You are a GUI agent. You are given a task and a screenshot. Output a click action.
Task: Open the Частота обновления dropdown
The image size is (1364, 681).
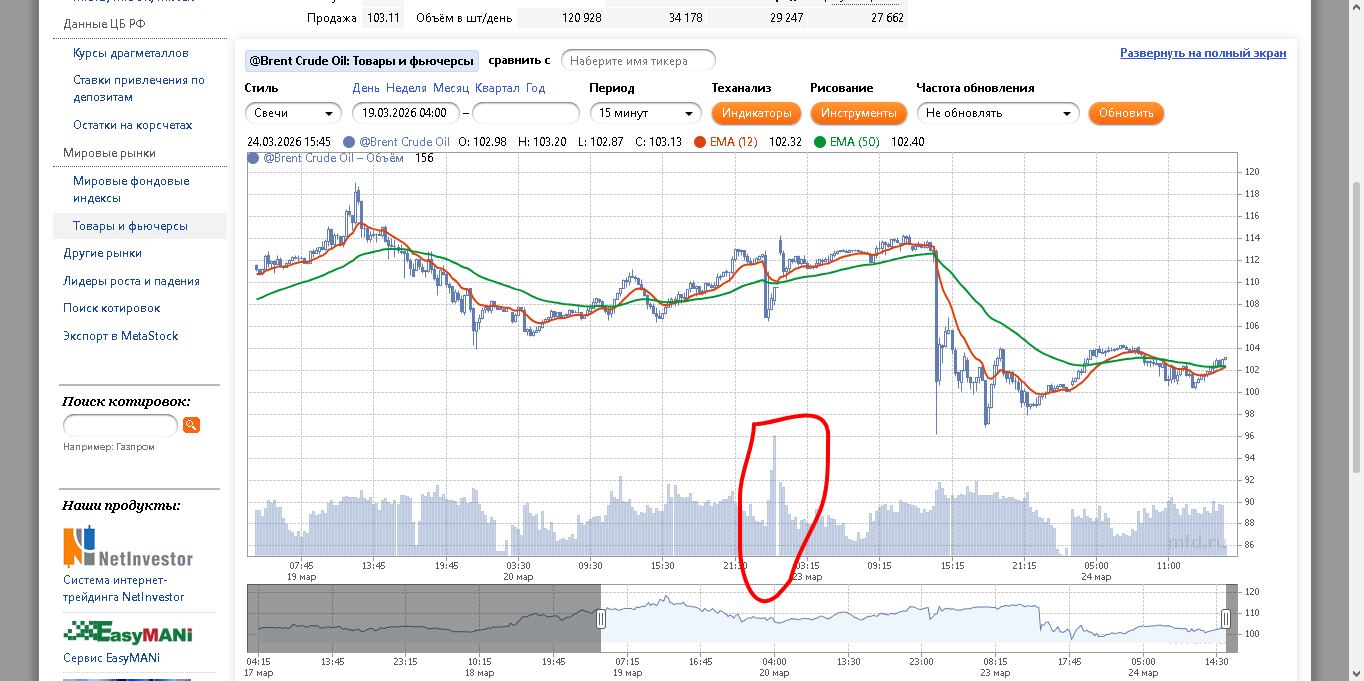tap(998, 113)
